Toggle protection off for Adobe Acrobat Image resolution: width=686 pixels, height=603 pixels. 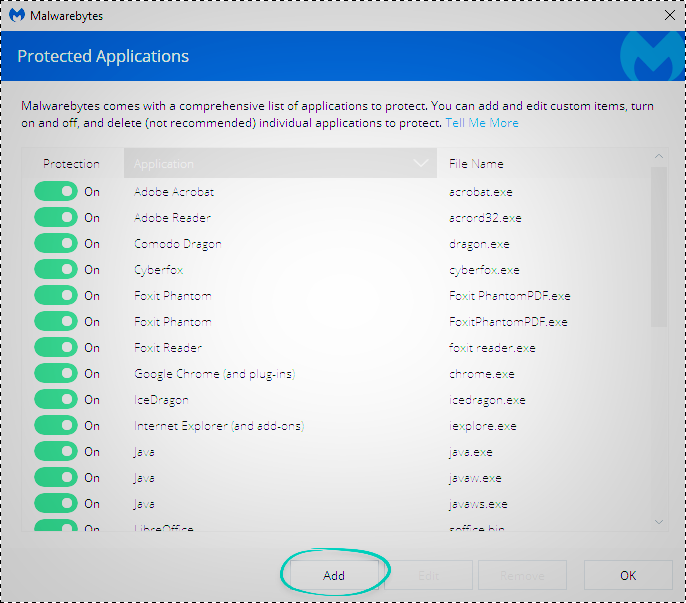coord(56,191)
